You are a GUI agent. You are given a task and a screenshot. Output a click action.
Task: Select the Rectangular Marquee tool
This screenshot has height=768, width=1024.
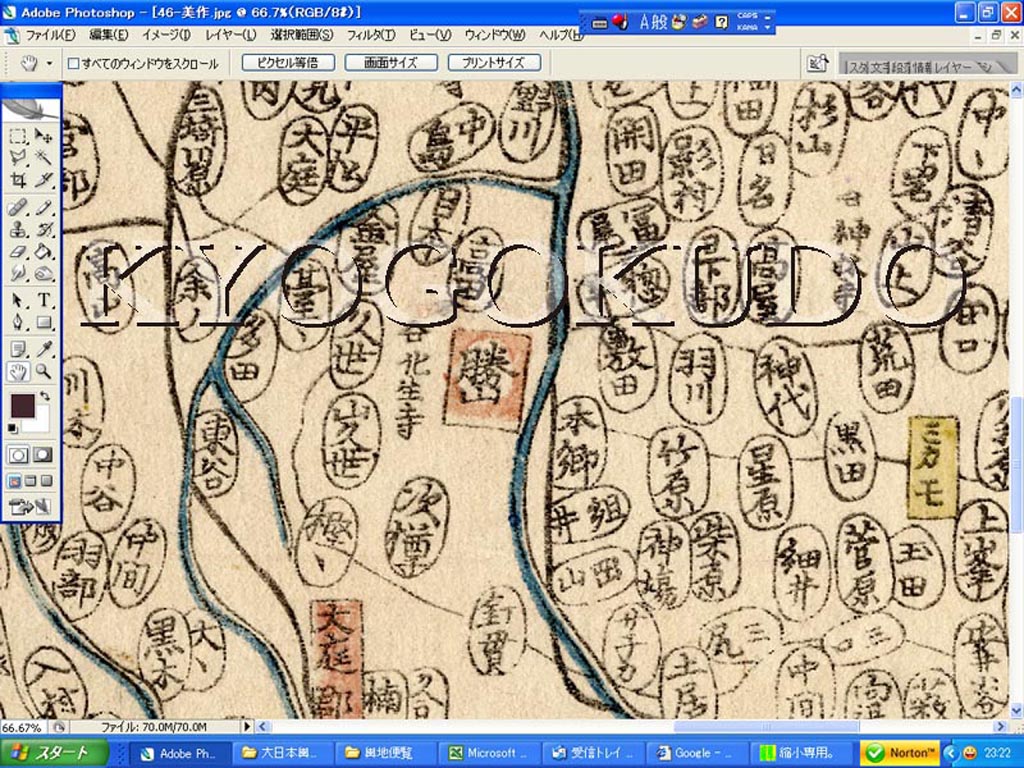point(18,136)
